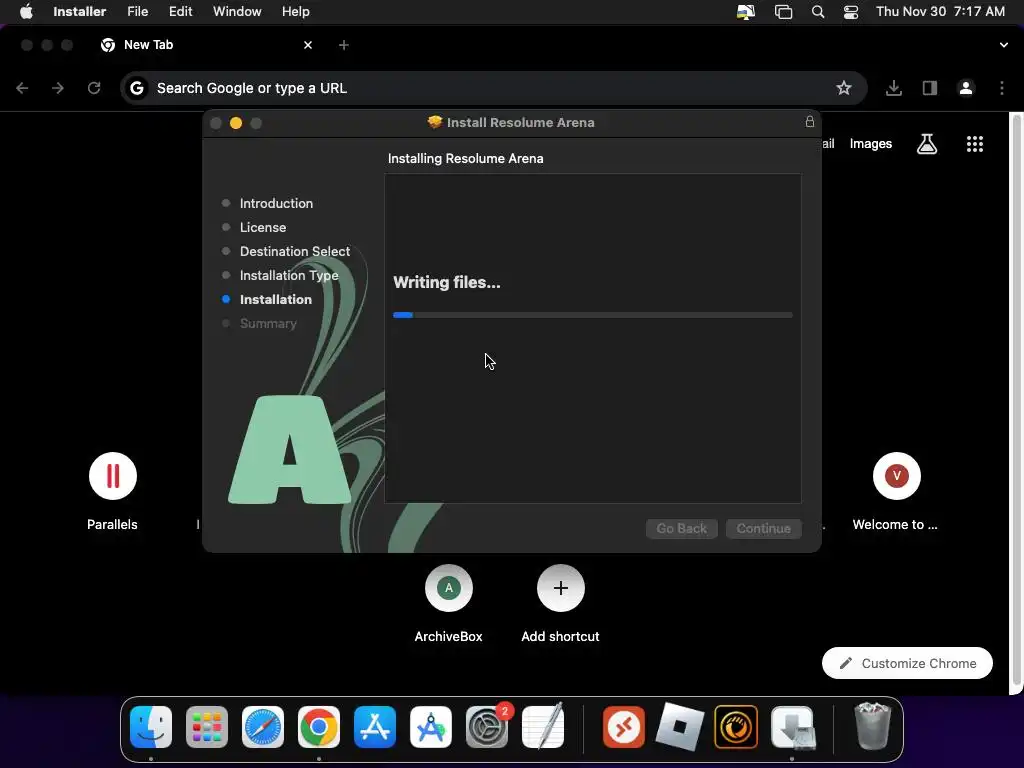1024x768 pixels.
Task: Open the Apple menu
Action: [26, 12]
